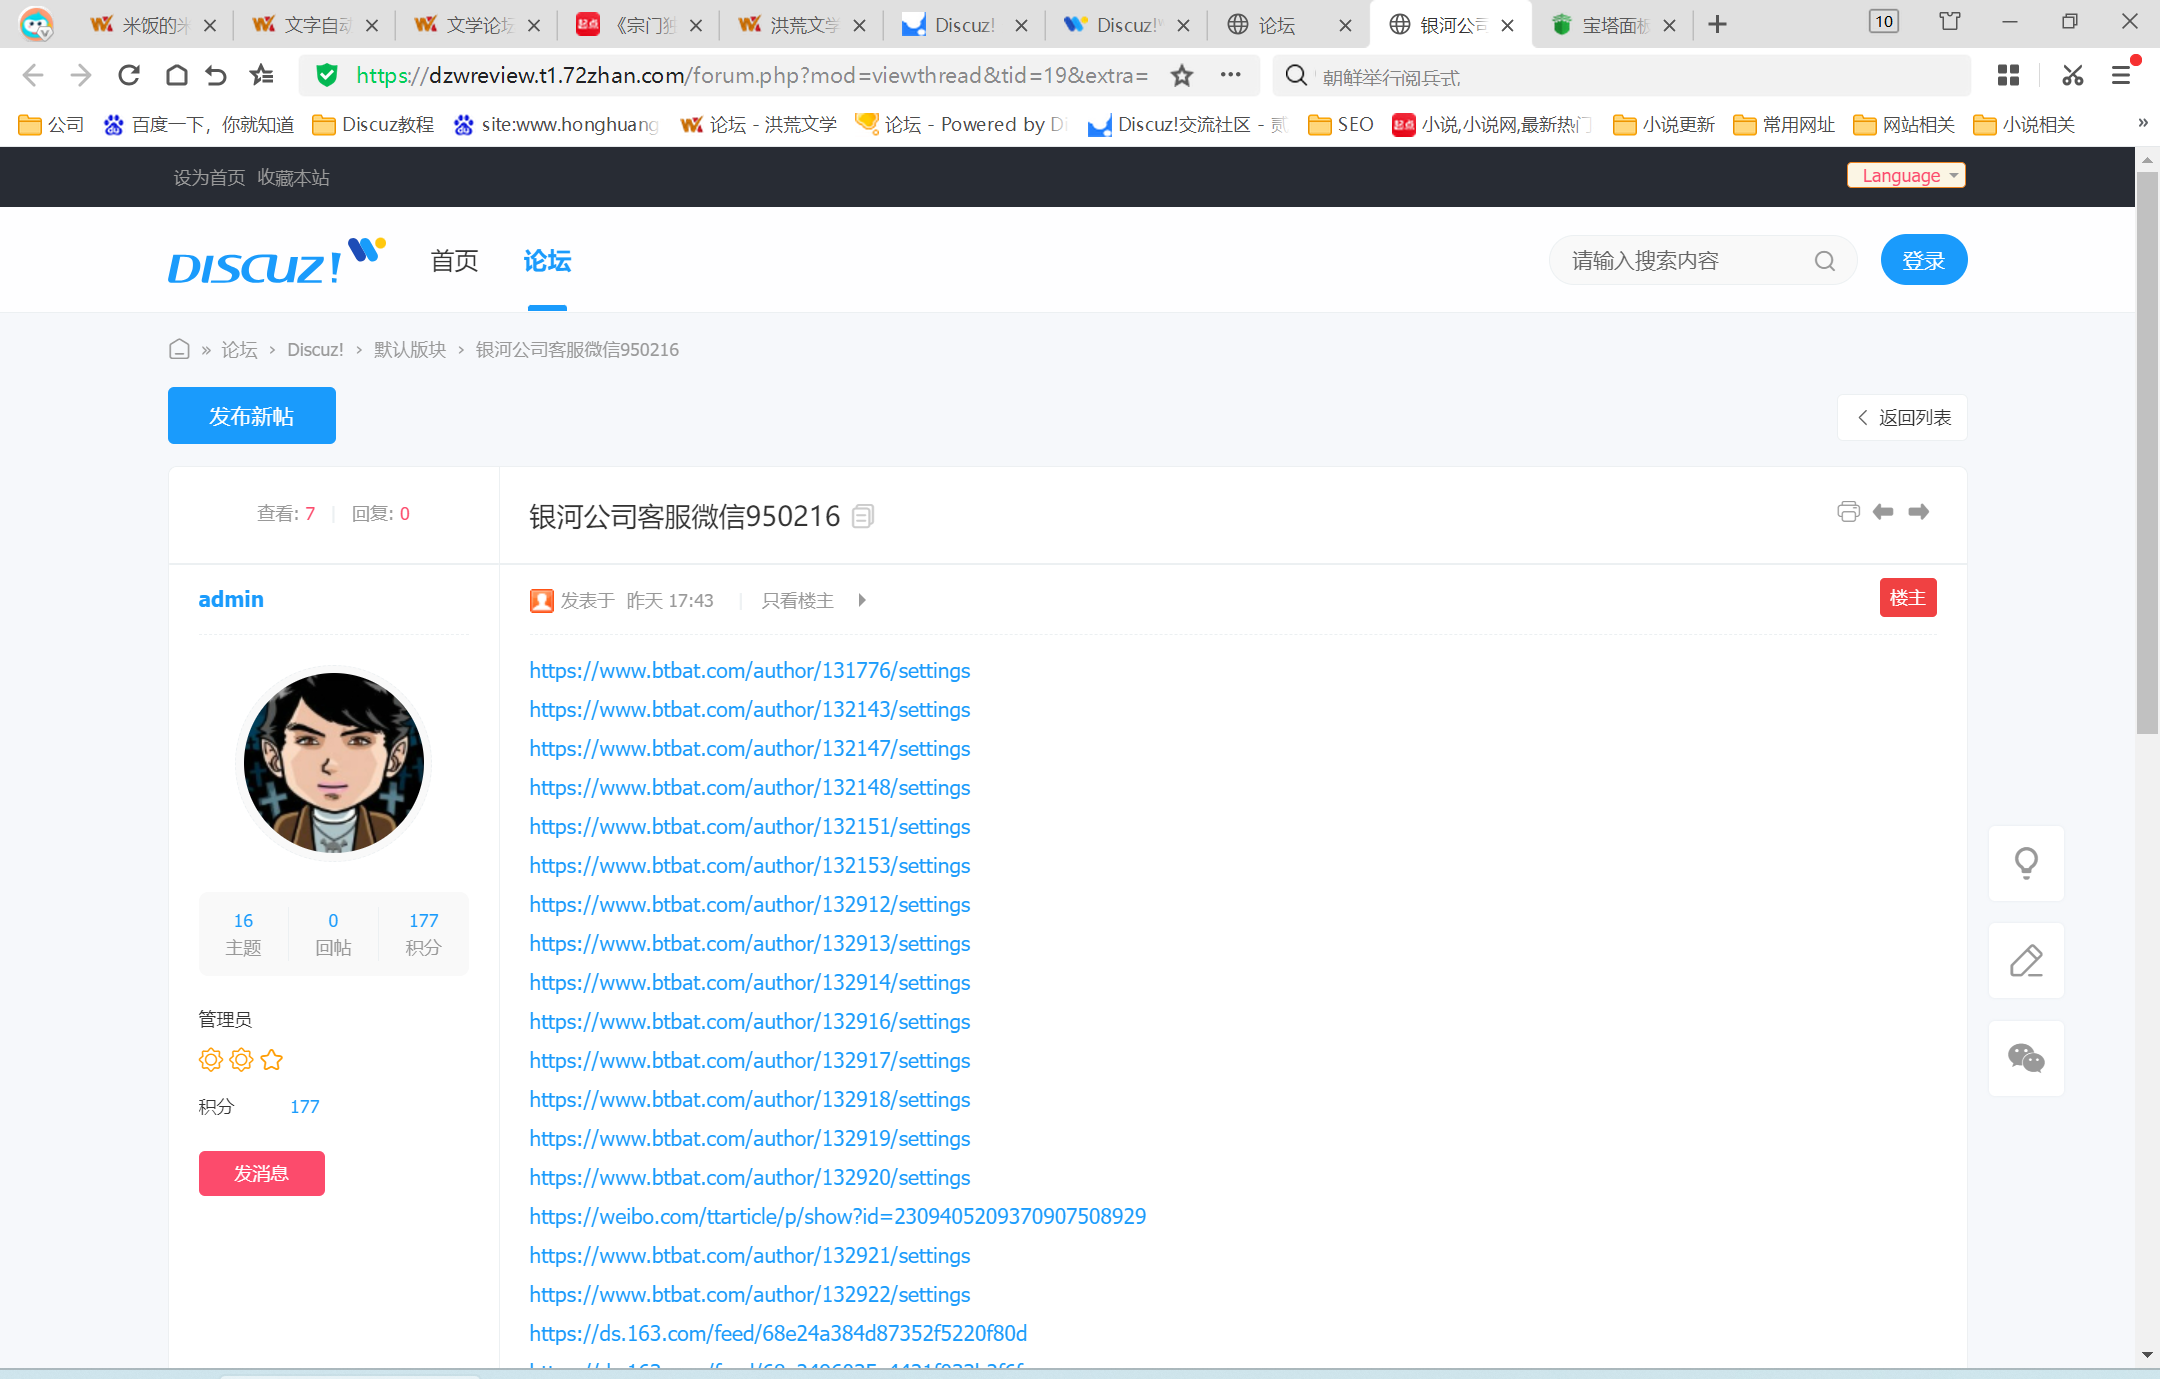Click the 返回列表 link
The image size is (2160, 1379).
(1902, 418)
